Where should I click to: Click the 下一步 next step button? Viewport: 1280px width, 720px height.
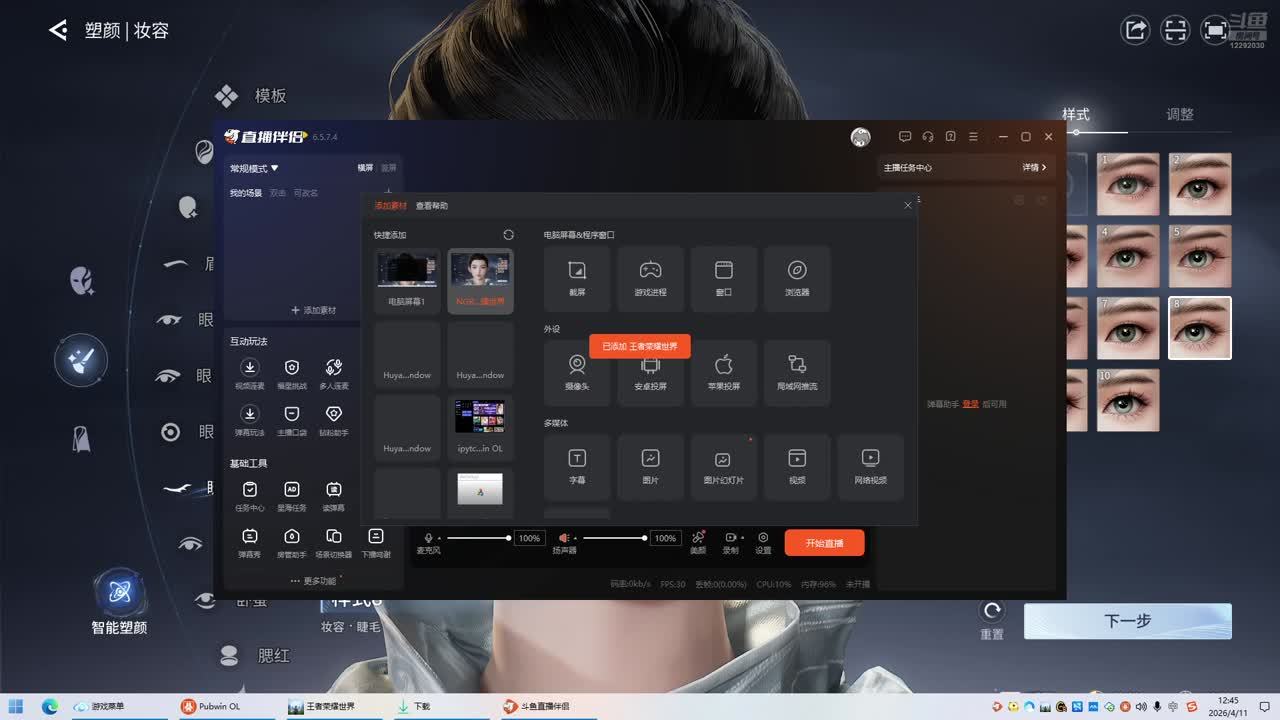[x=1127, y=621]
